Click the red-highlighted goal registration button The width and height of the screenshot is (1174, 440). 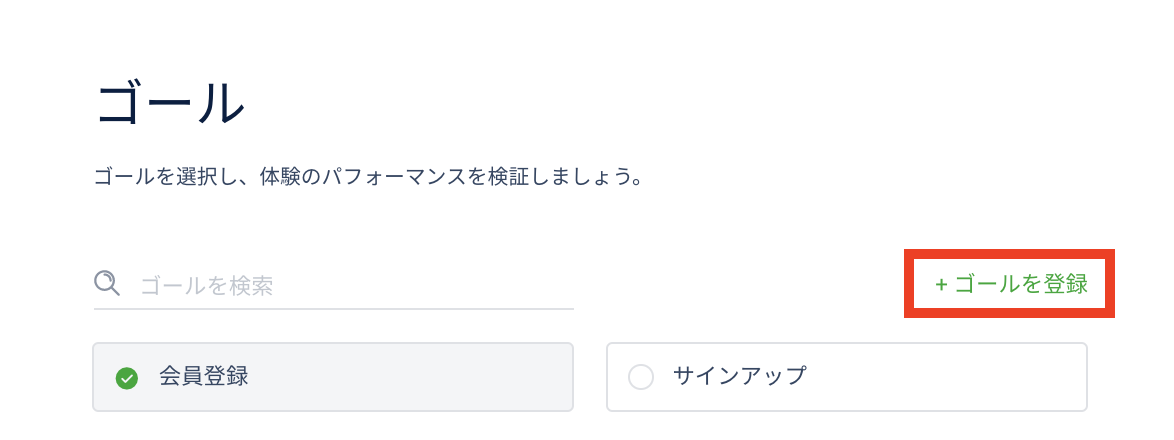coord(1009,284)
